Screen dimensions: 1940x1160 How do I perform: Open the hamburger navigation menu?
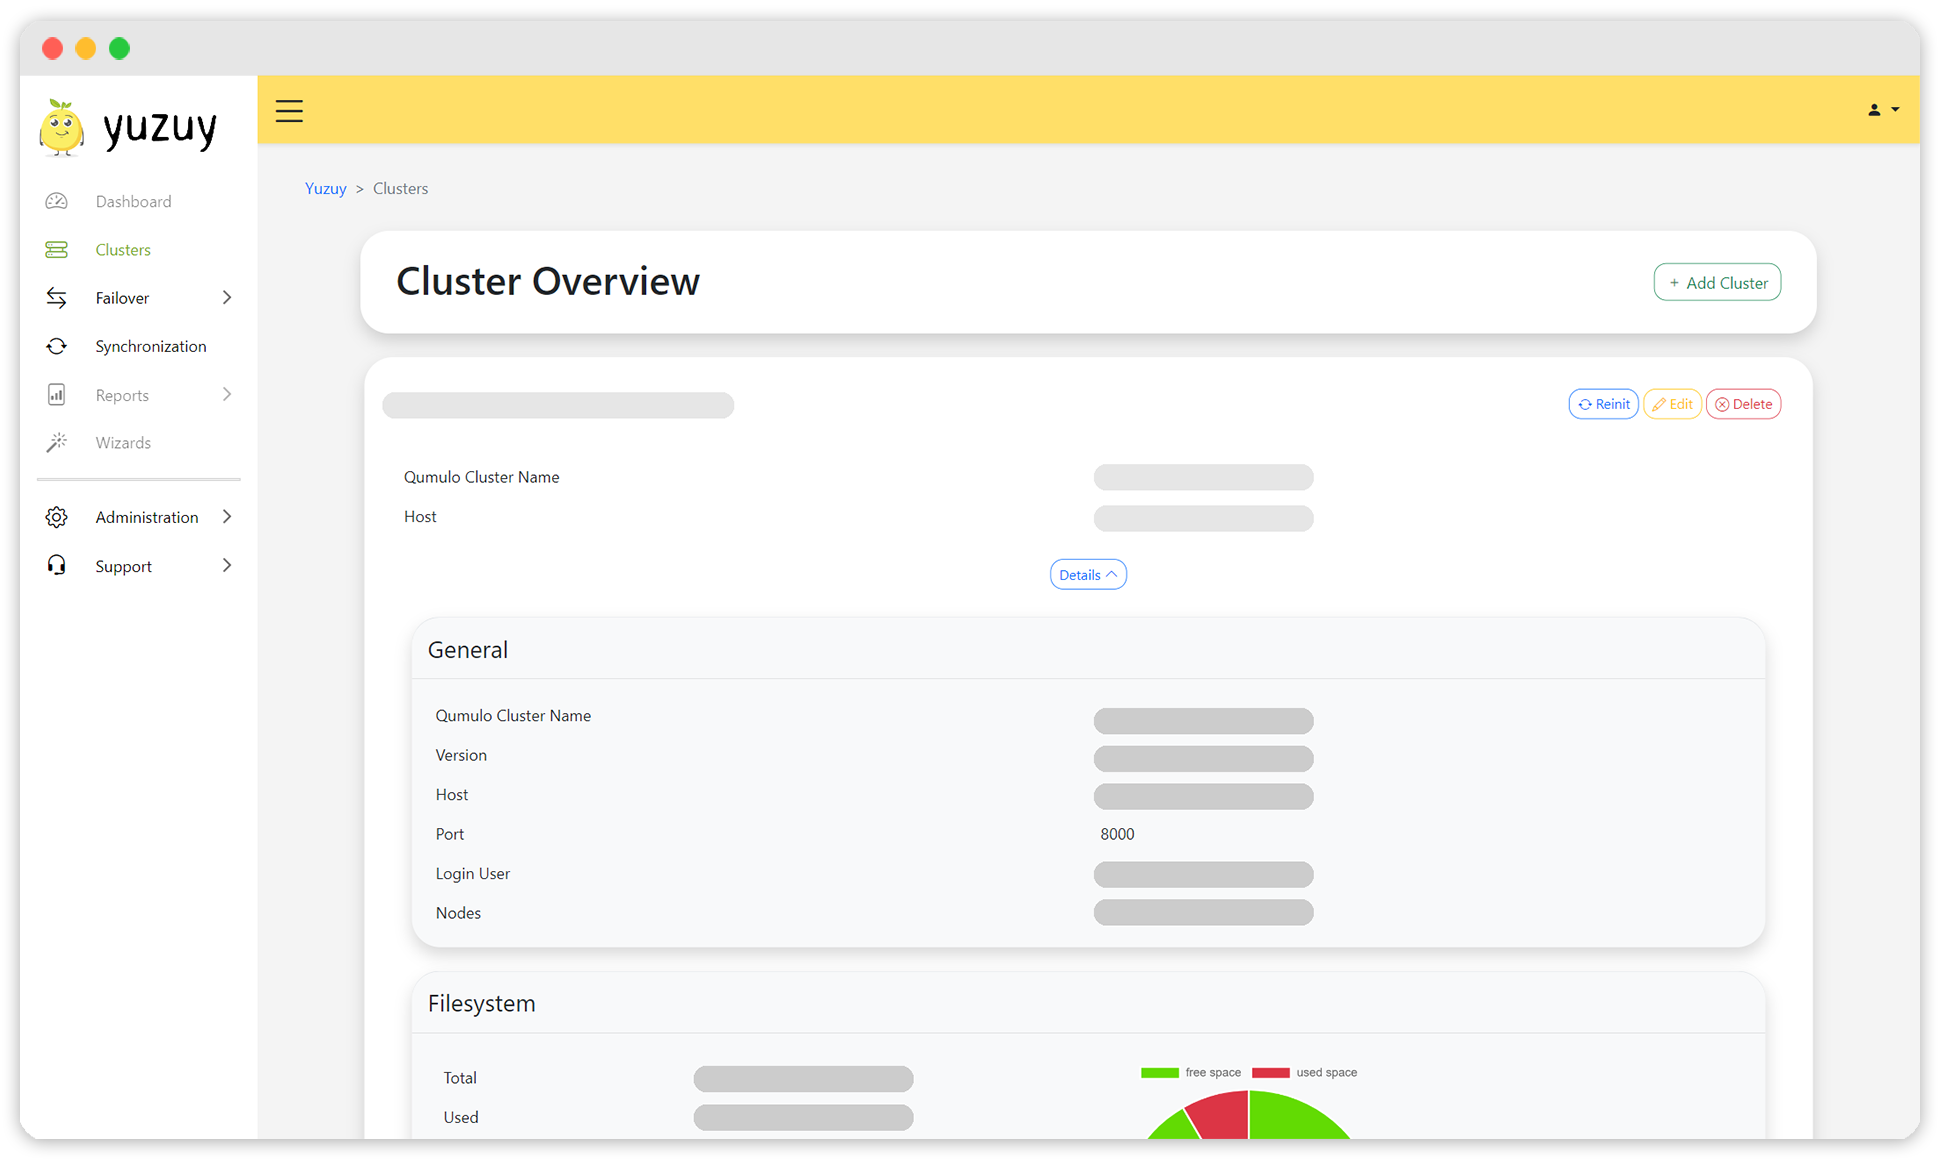289,110
